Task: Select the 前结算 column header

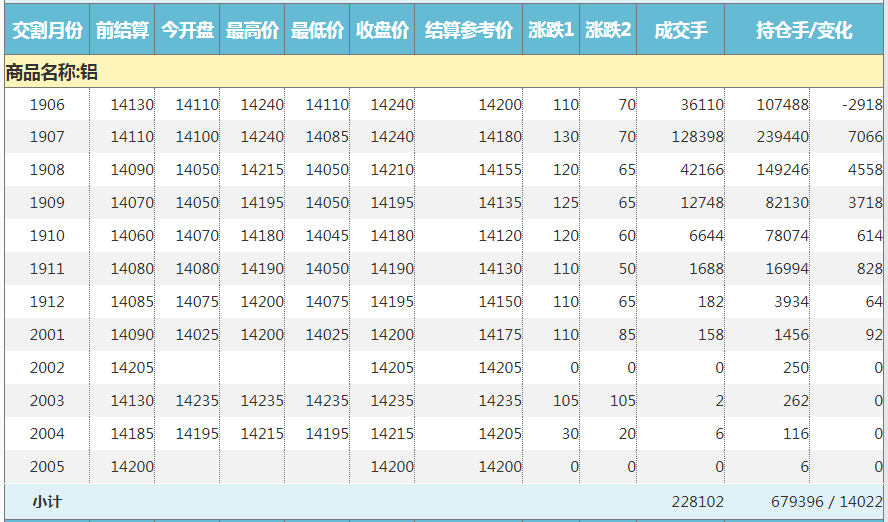Action: click(x=122, y=31)
